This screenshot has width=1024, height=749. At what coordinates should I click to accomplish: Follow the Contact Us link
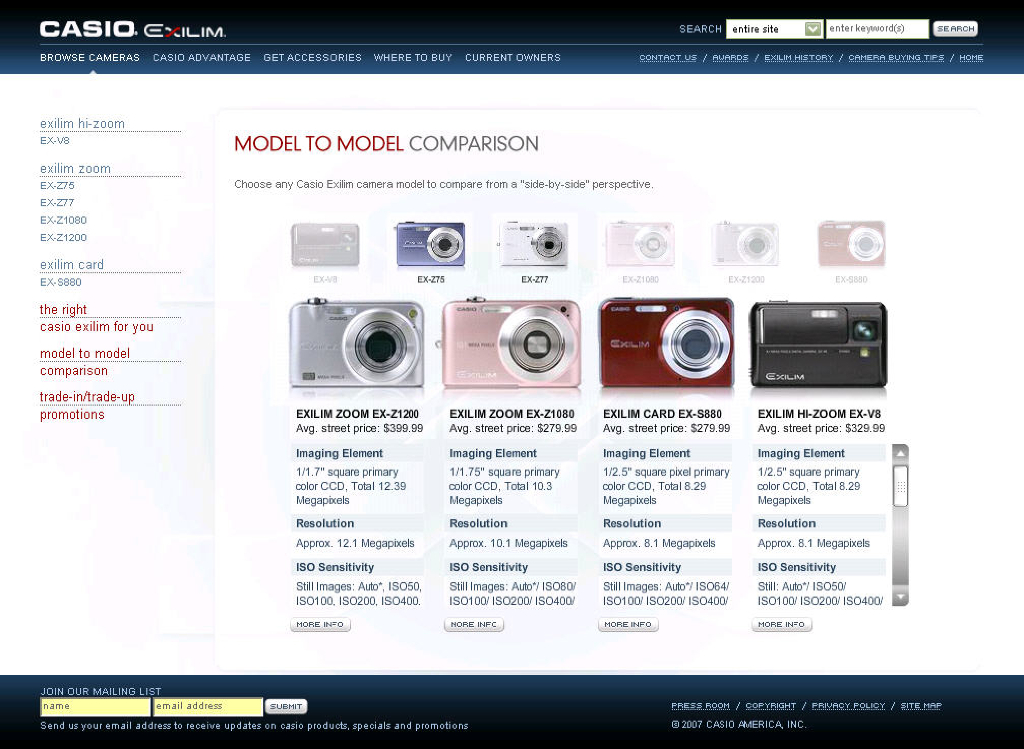pyautogui.click(x=668, y=57)
